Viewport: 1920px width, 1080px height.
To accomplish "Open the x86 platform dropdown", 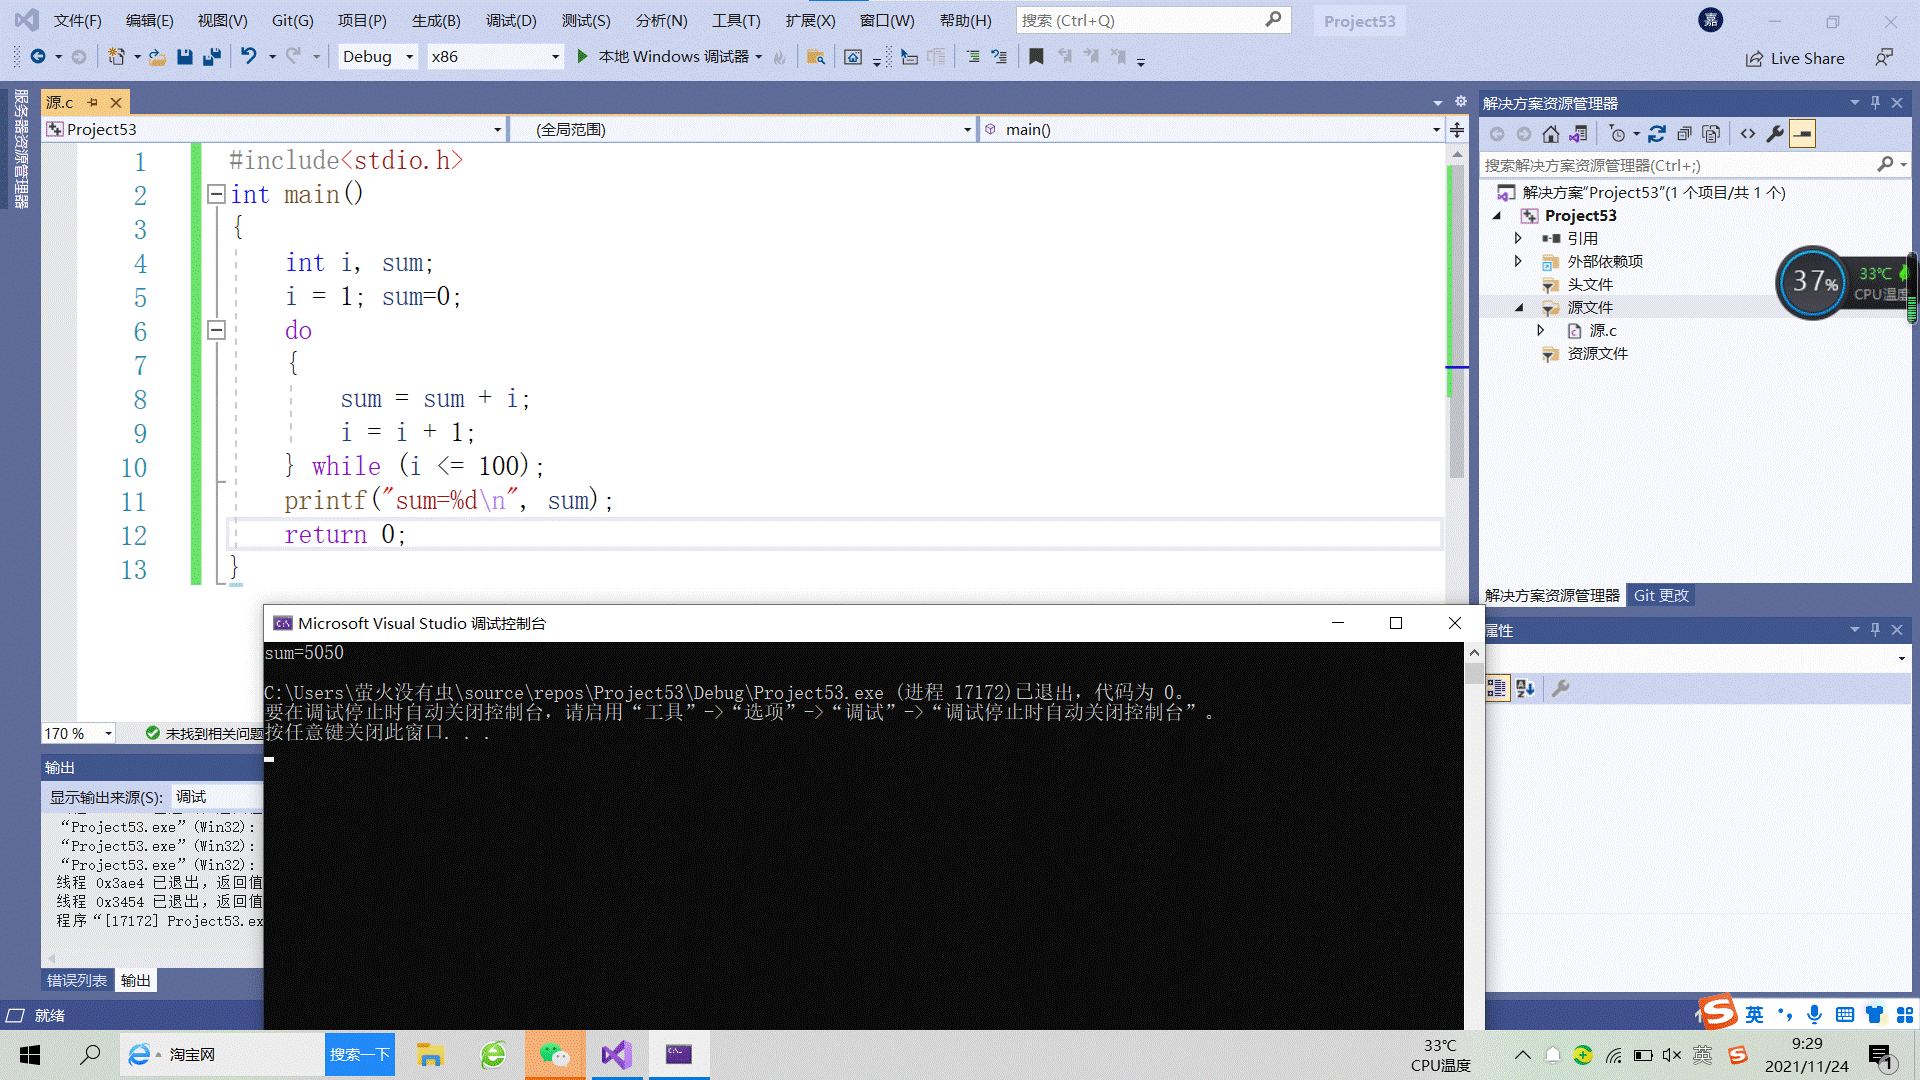I will point(555,57).
